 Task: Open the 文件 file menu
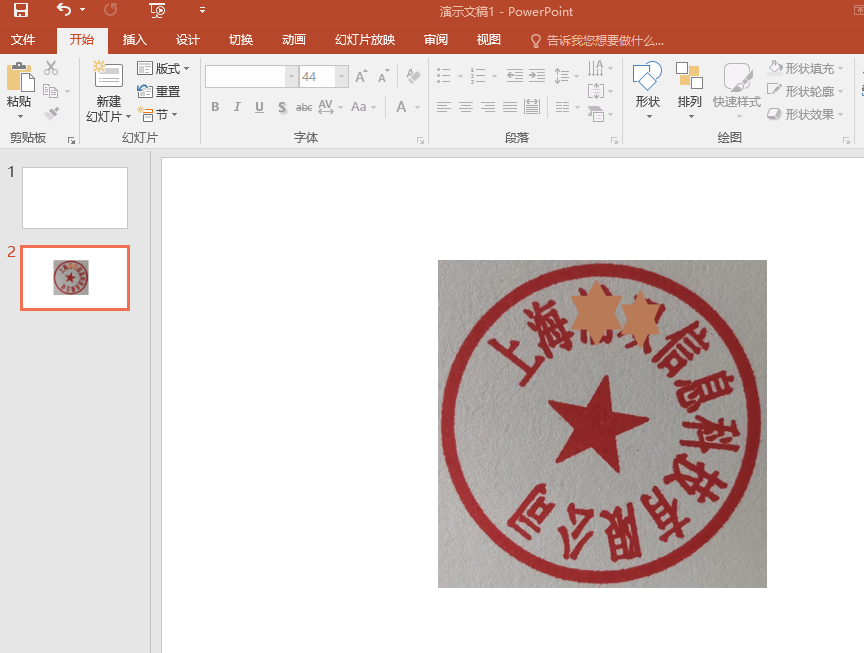point(23,40)
